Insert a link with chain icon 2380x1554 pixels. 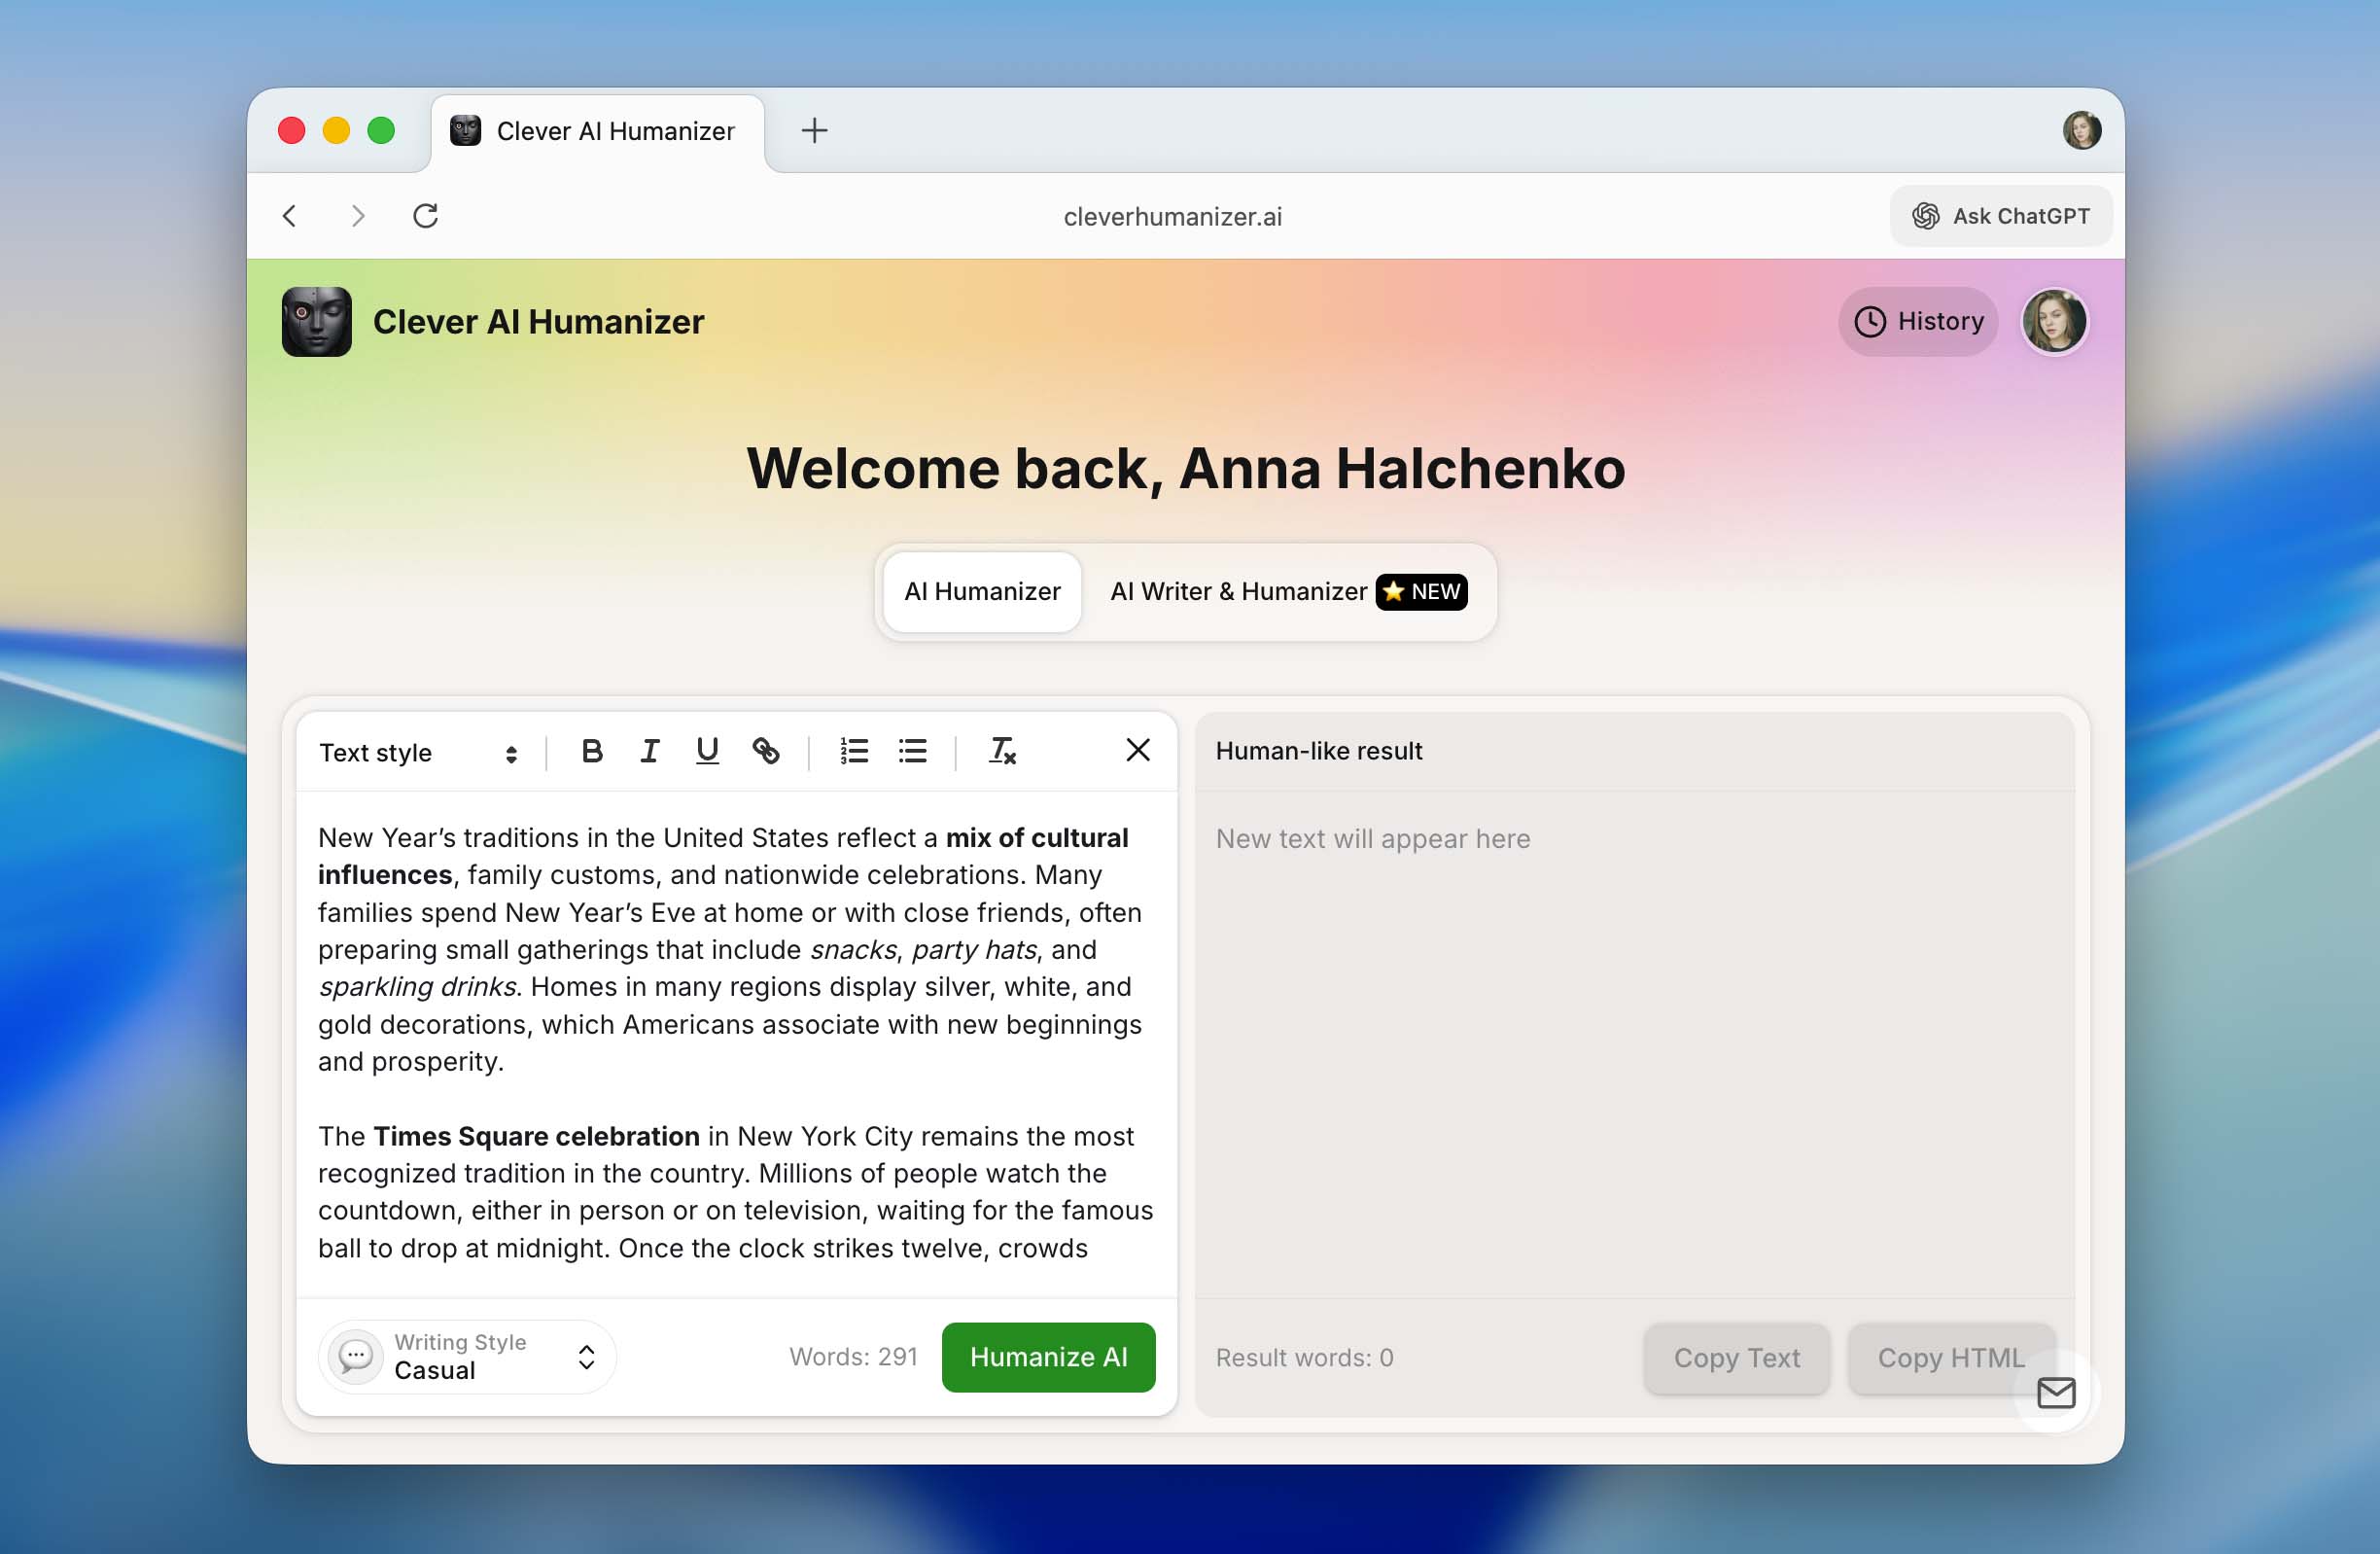[x=766, y=751]
